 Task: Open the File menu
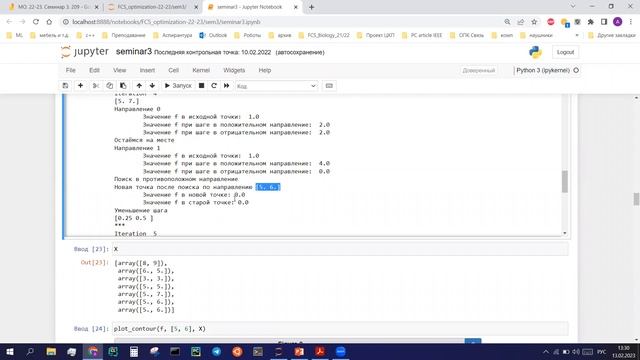pos(71,70)
